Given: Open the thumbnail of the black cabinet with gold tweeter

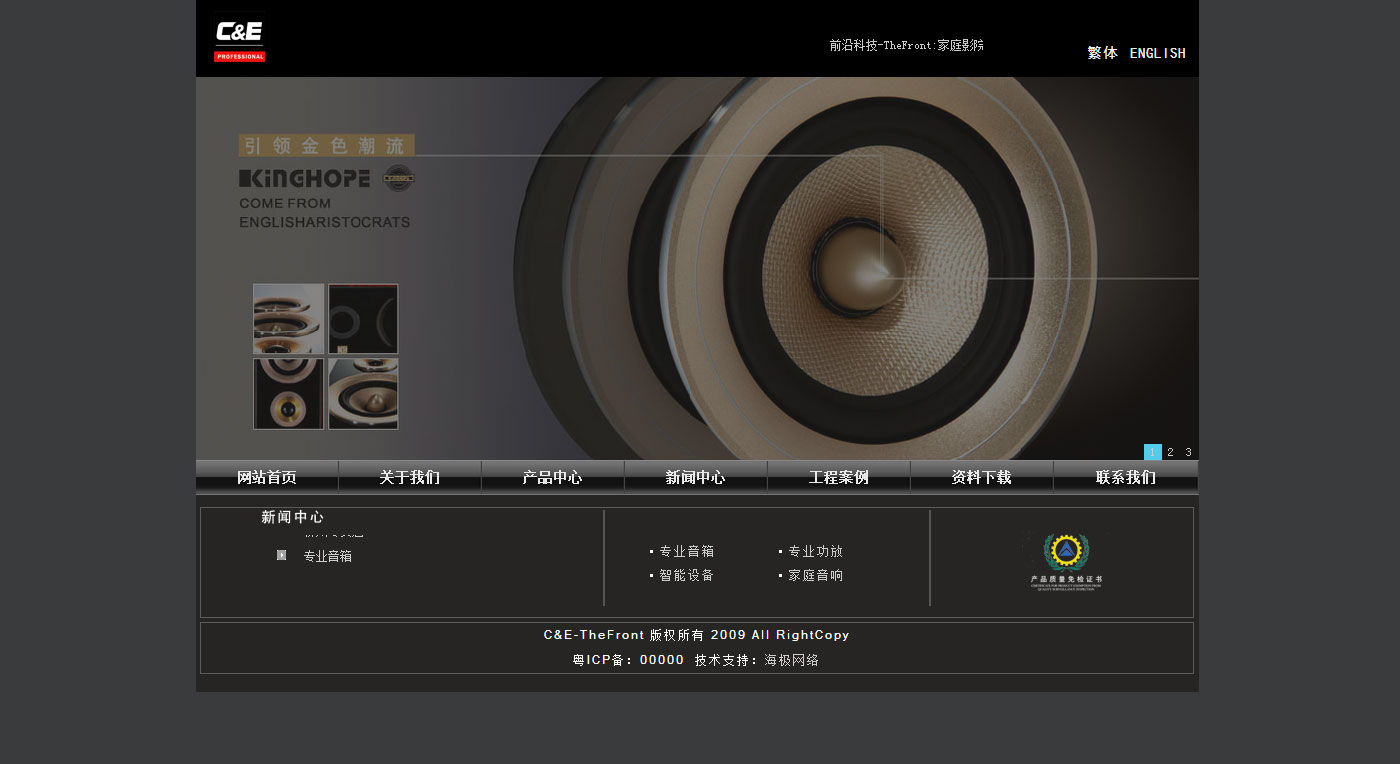Looking at the screenshot, I should click(x=289, y=394).
